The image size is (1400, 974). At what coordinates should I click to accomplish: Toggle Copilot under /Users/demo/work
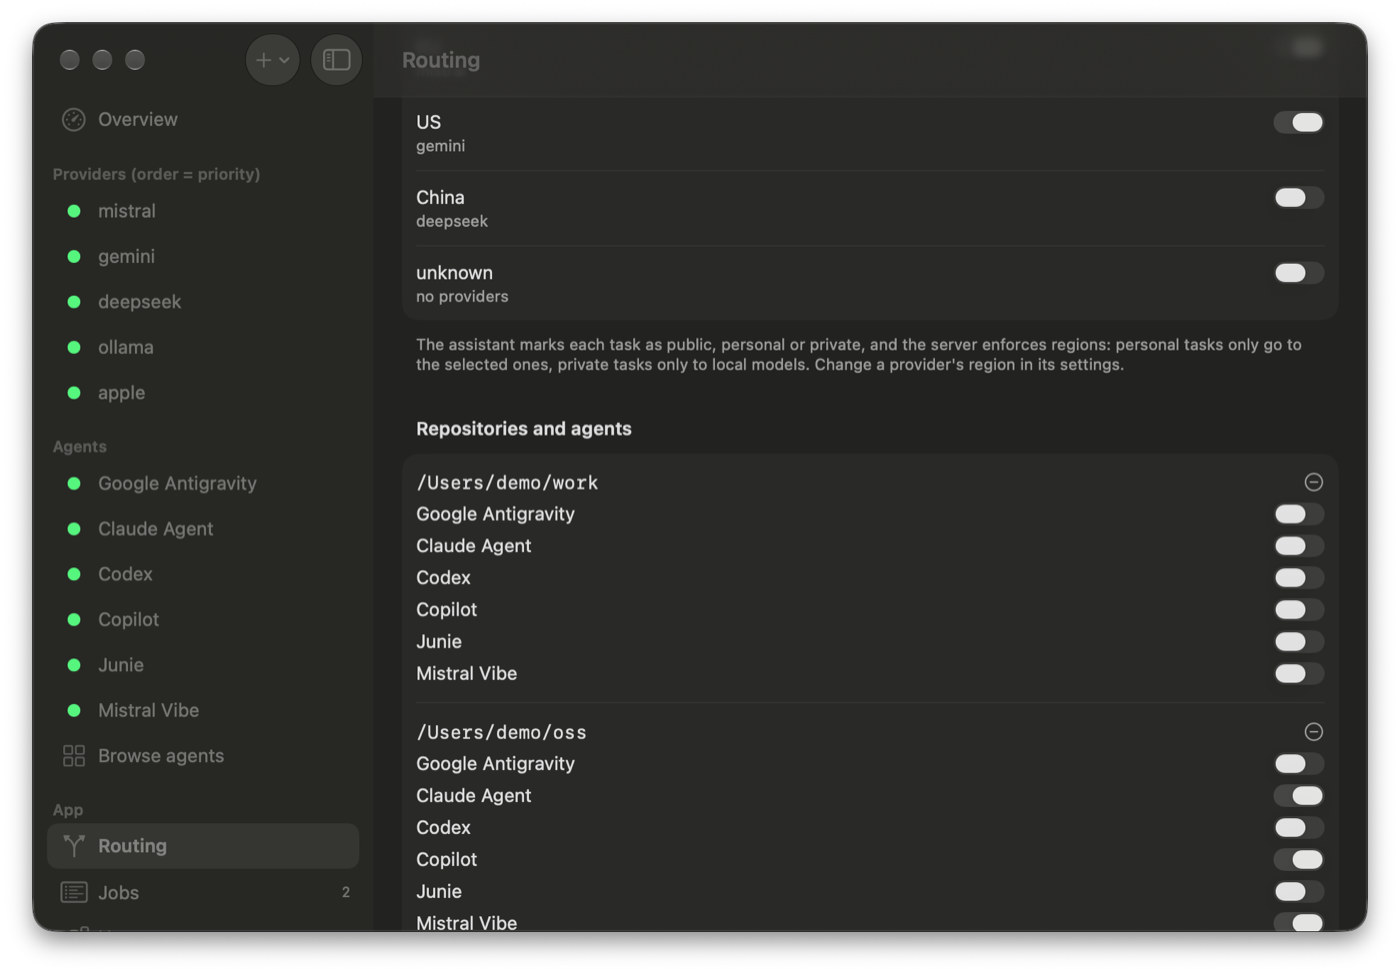click(1299, 610)
